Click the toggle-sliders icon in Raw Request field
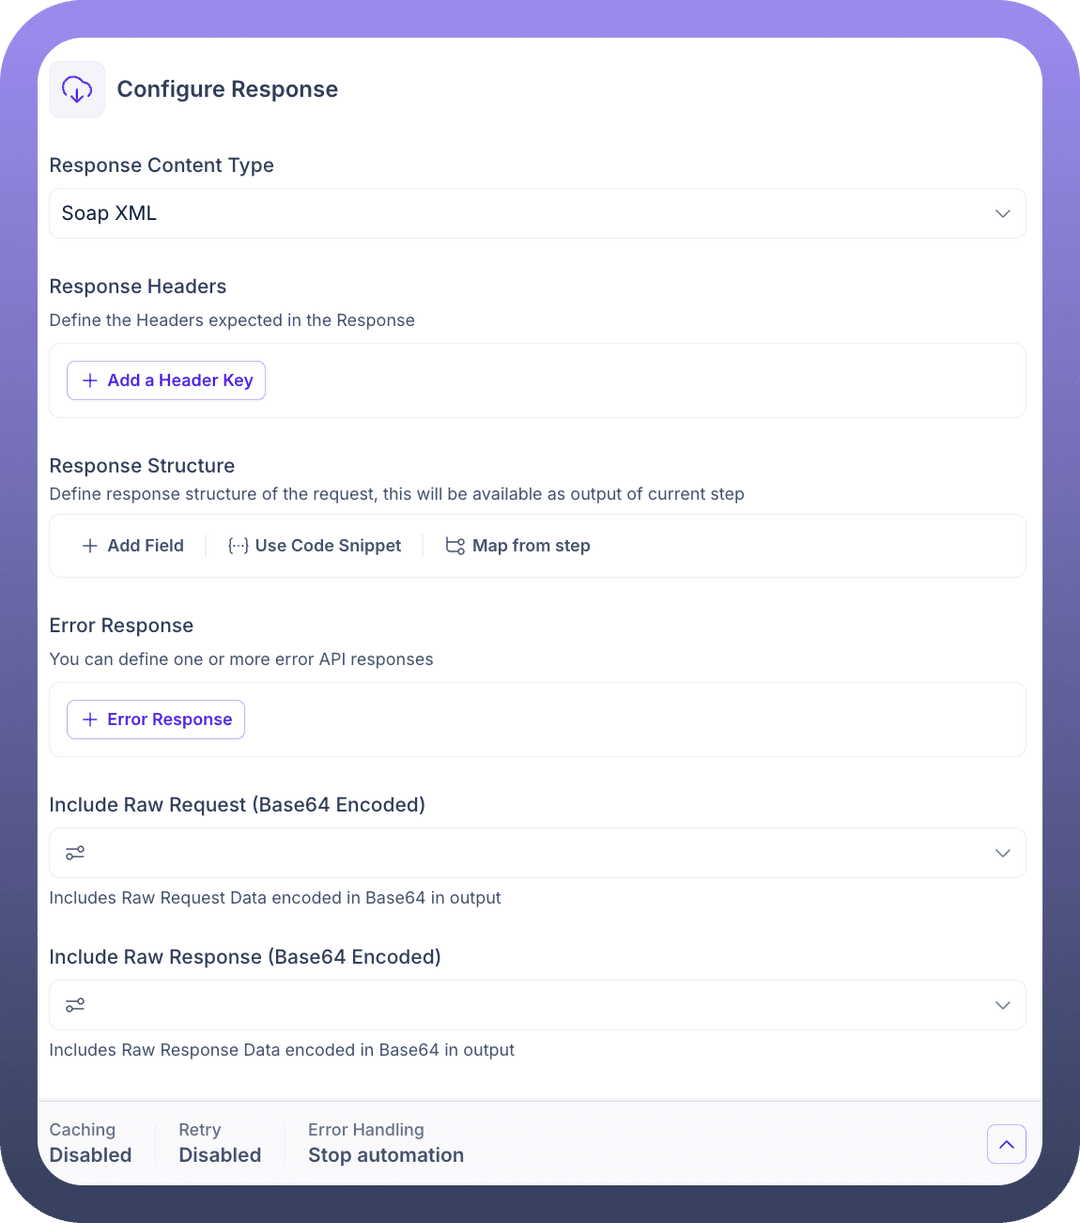The image size is (1080, 1223). [75, 853]
